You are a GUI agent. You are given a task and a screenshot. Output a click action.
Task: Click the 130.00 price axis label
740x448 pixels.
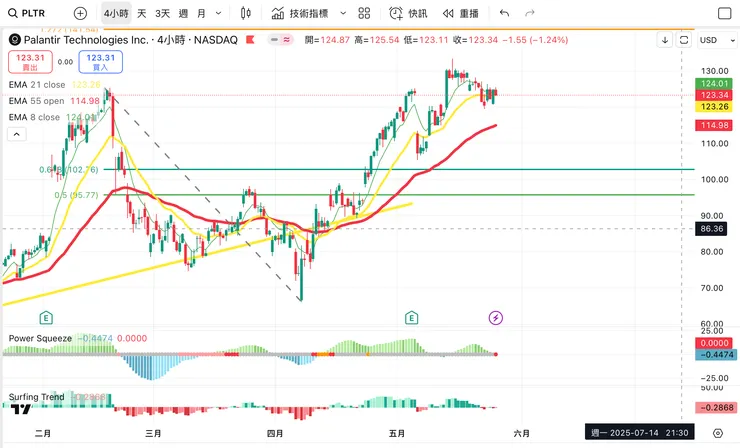tap(714, 71)
